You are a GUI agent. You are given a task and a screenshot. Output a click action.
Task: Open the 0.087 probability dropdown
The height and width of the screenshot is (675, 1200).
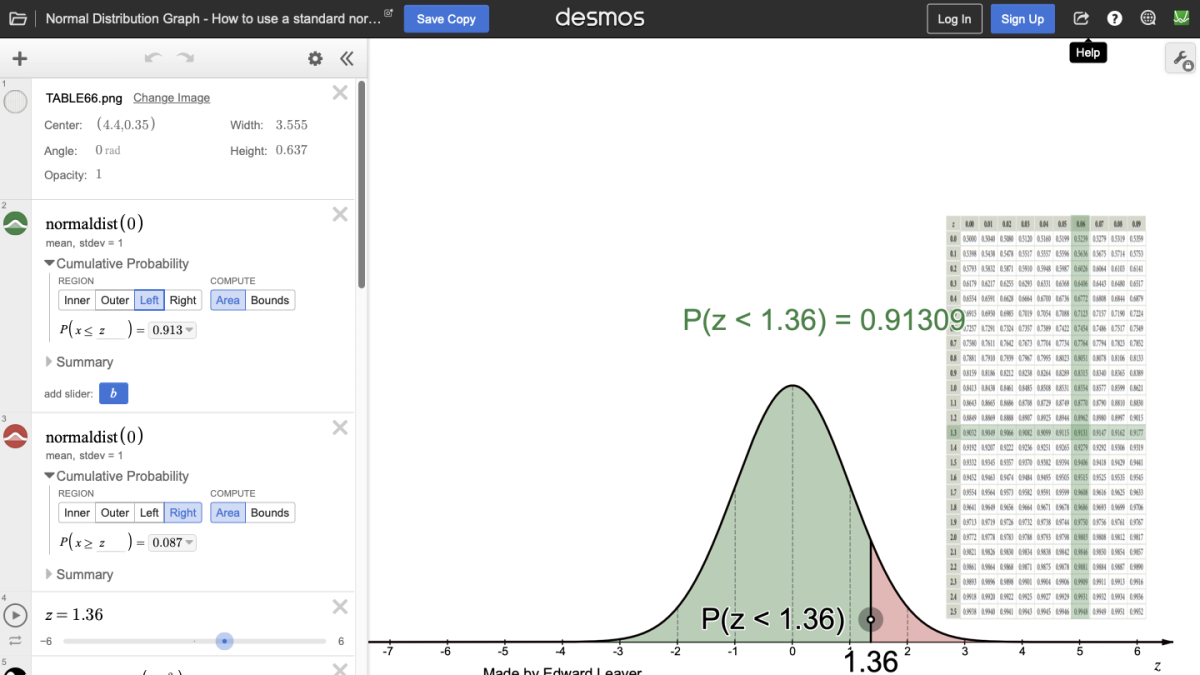[x=172, y=543]
